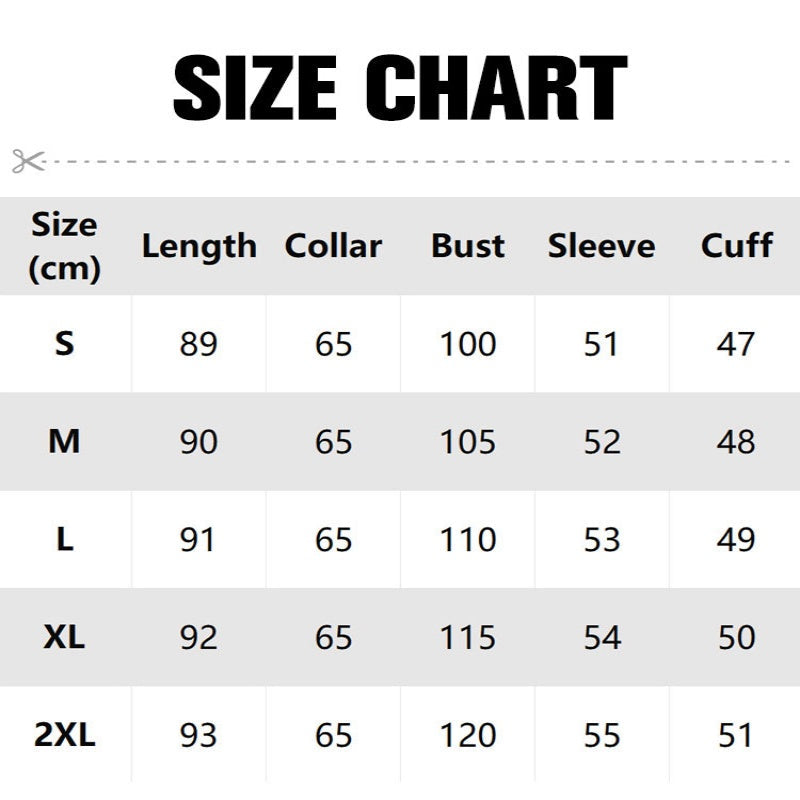Select the Length column header
Viewport: 800px width, 800px height.
(199, 246)
